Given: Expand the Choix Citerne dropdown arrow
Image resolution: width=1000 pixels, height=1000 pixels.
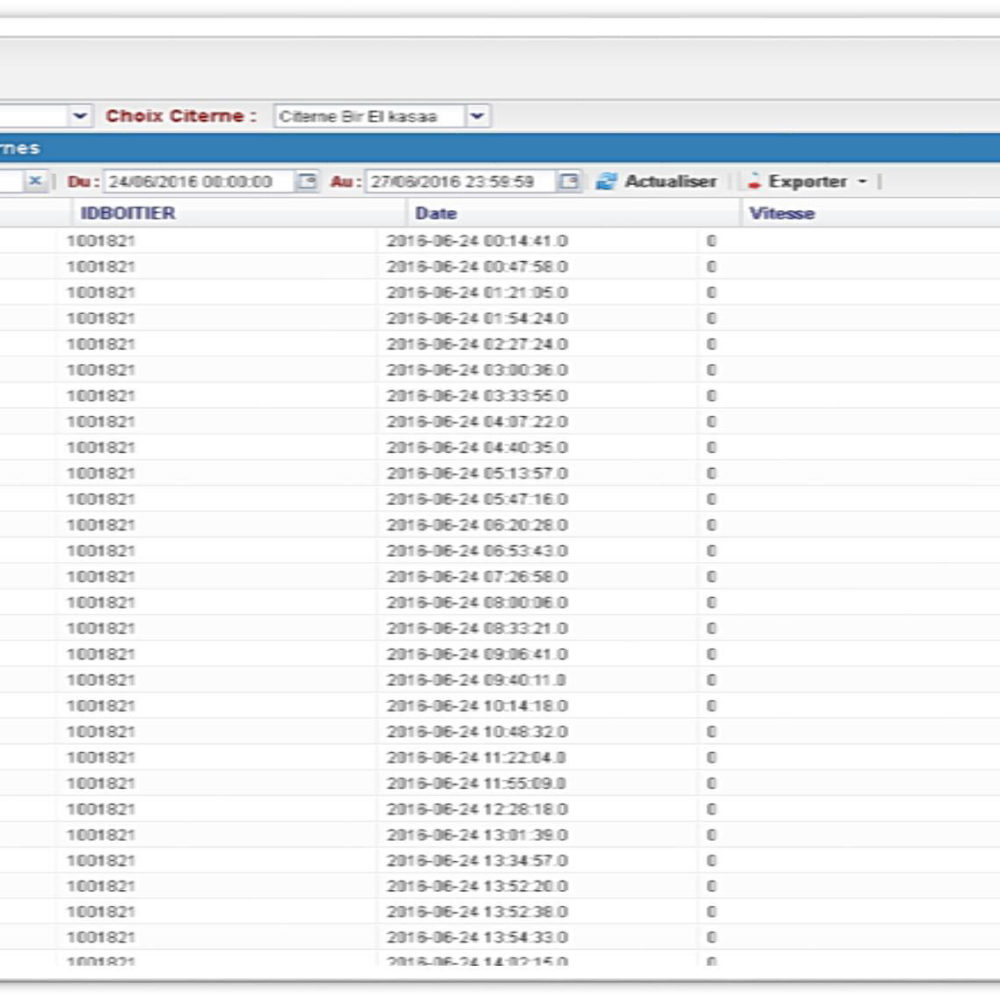Looking at the screenshot, I should click(478, 116).
